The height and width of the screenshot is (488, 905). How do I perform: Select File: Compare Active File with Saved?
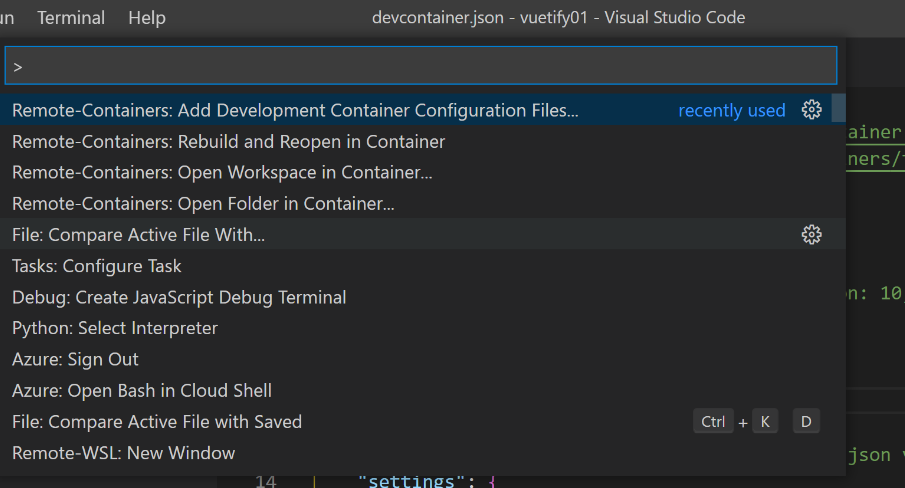[x=157, y=422]
